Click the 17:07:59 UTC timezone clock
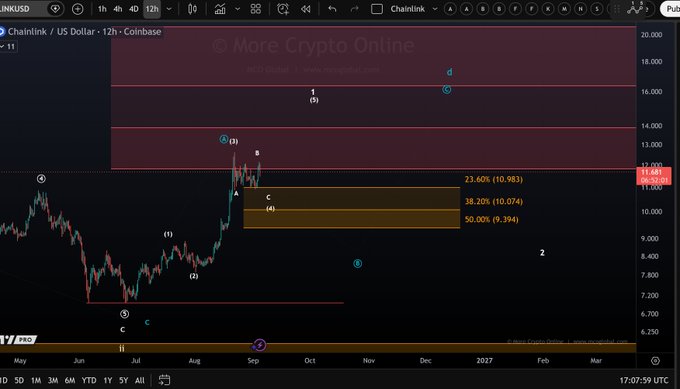 [x=644, y=380]
